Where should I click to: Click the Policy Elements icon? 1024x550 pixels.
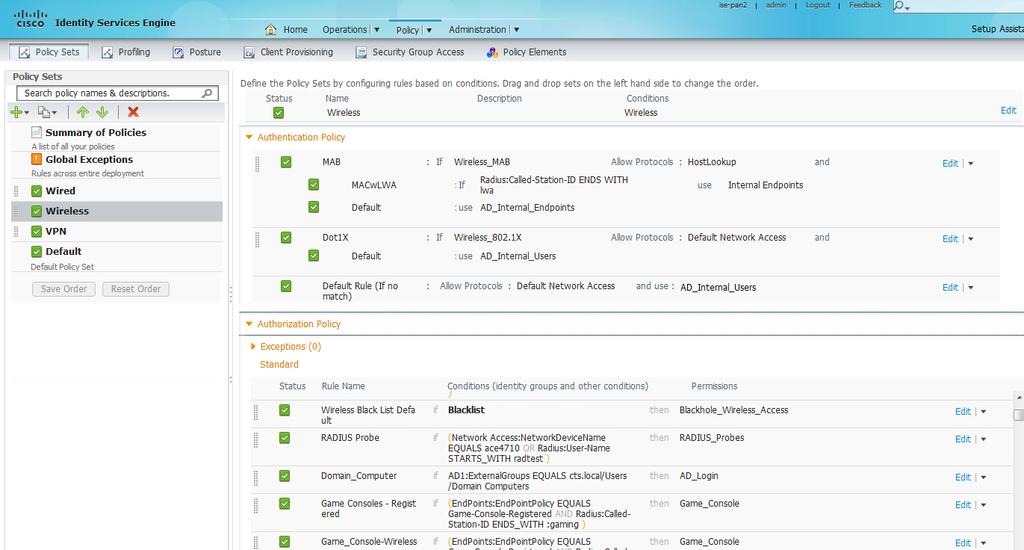pos(492,52)
